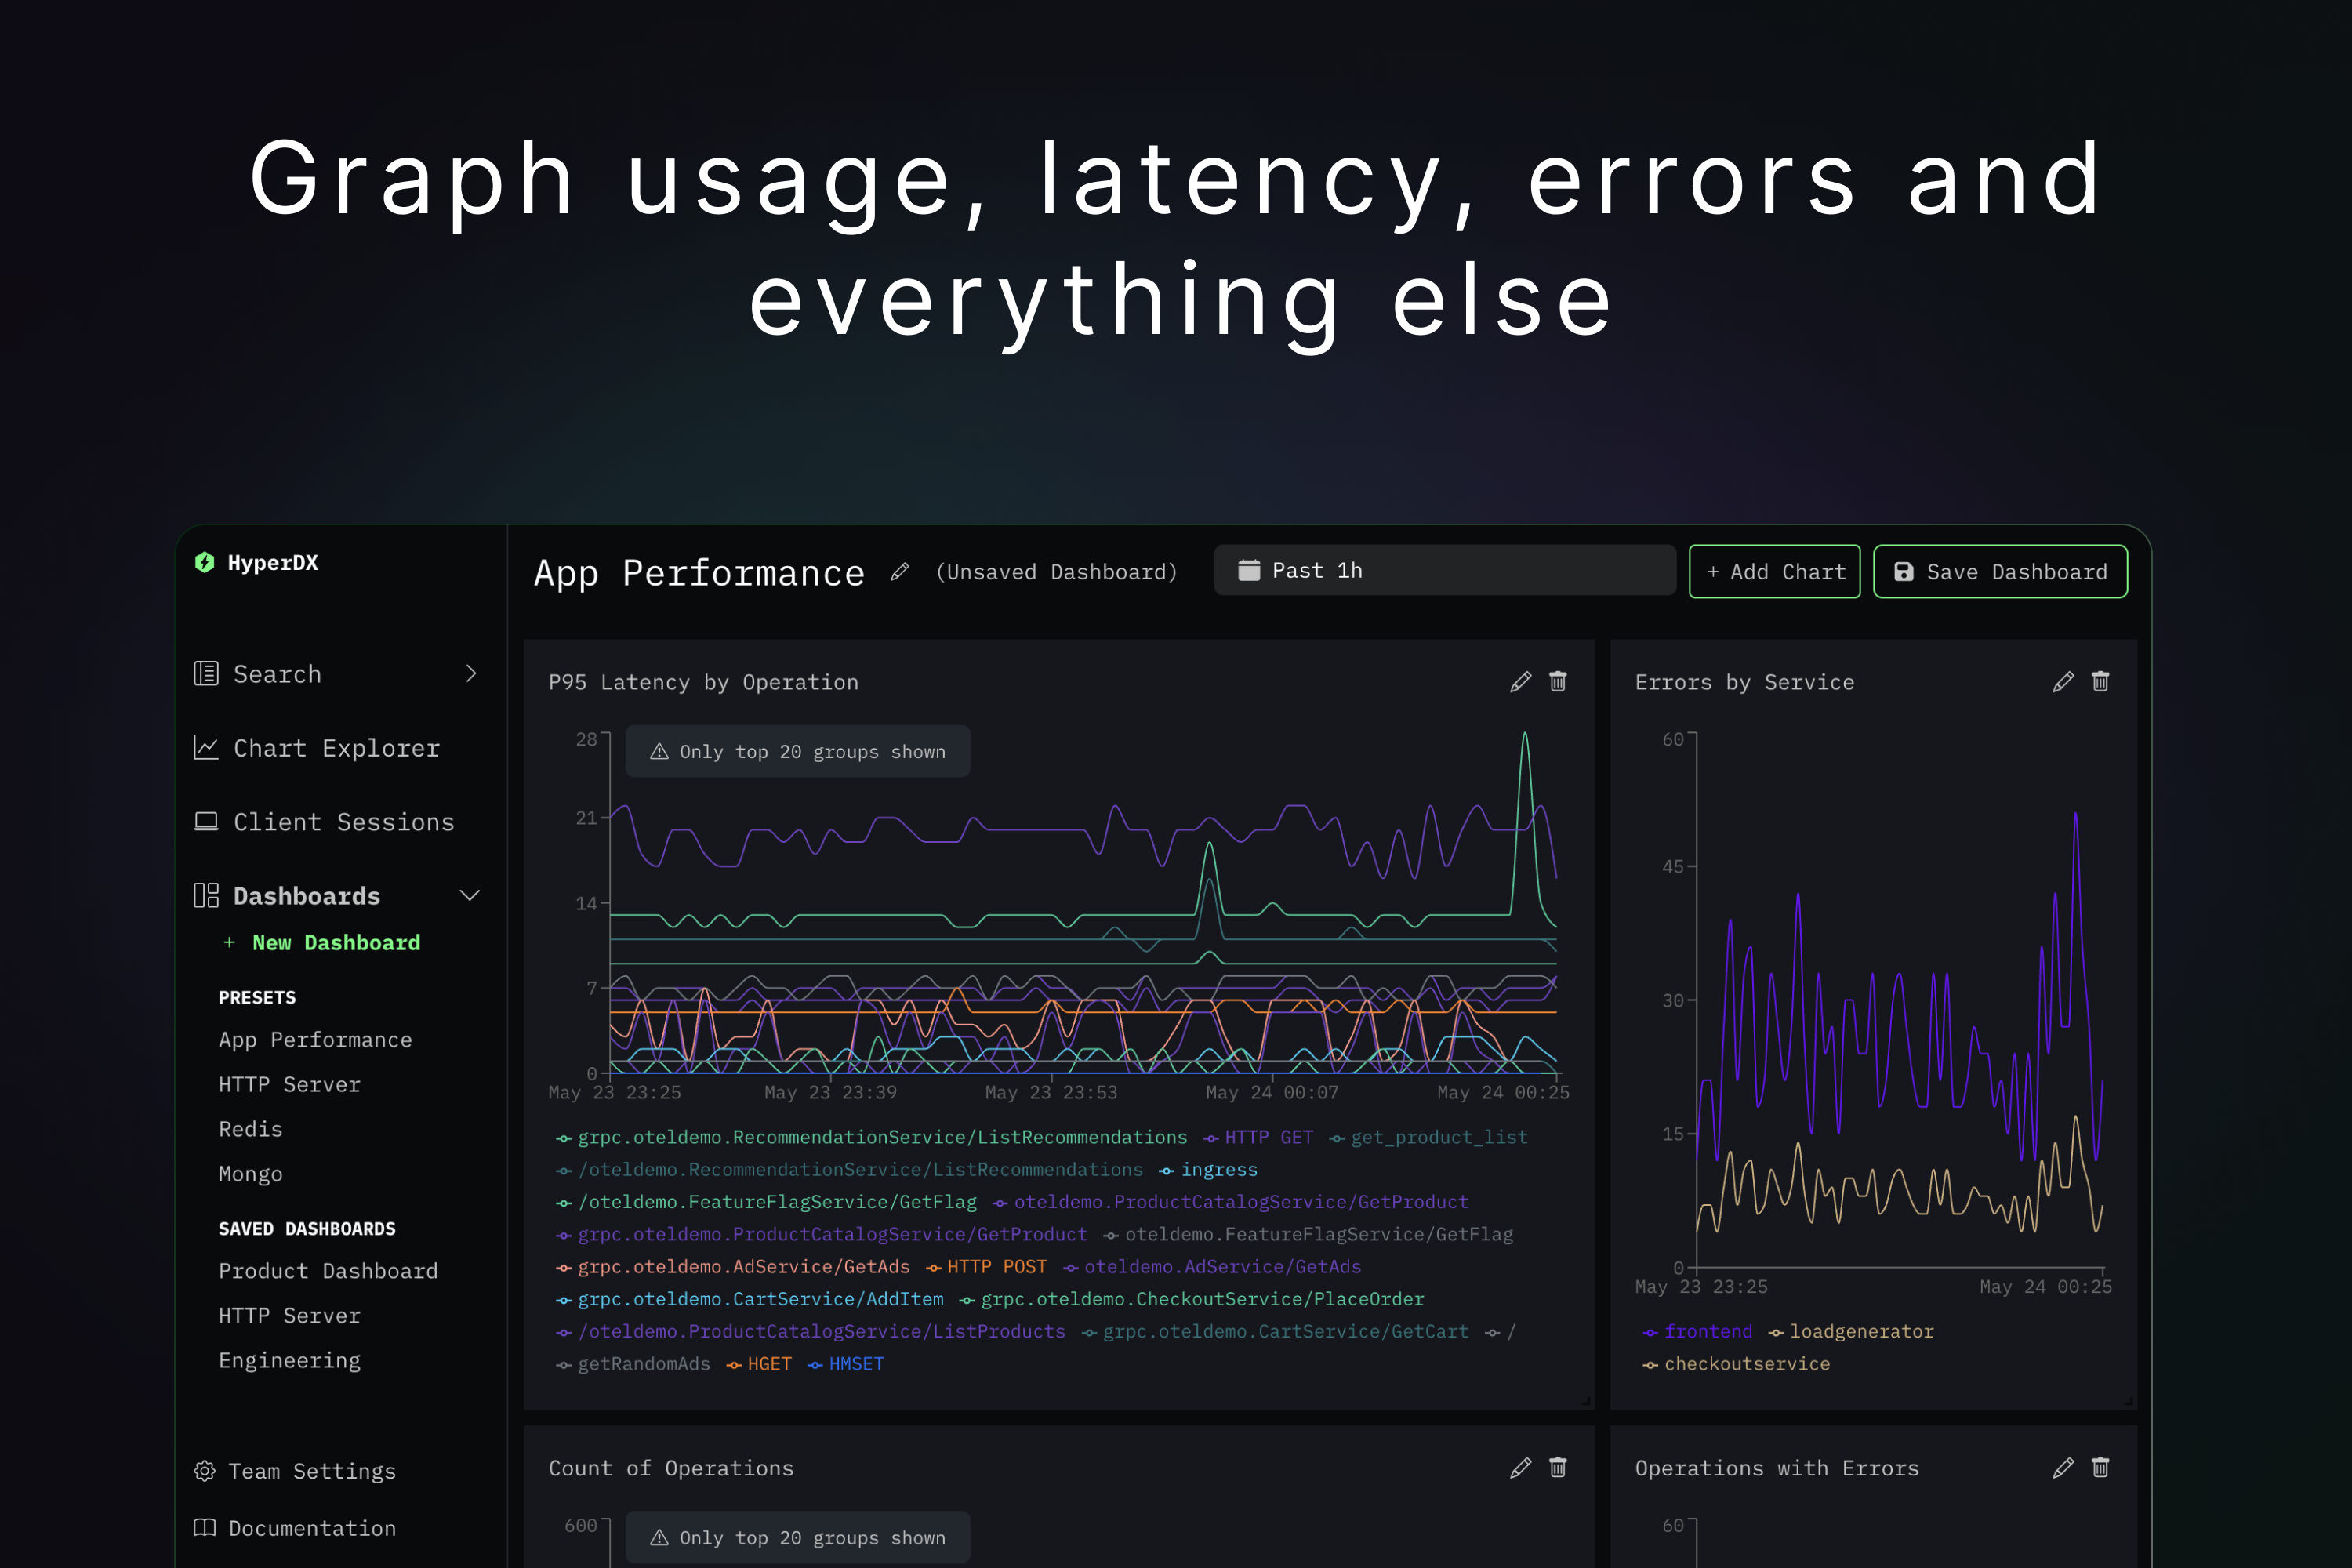
Task: Delete the Errors by Service chart
Action: (x=2100, y=682)
